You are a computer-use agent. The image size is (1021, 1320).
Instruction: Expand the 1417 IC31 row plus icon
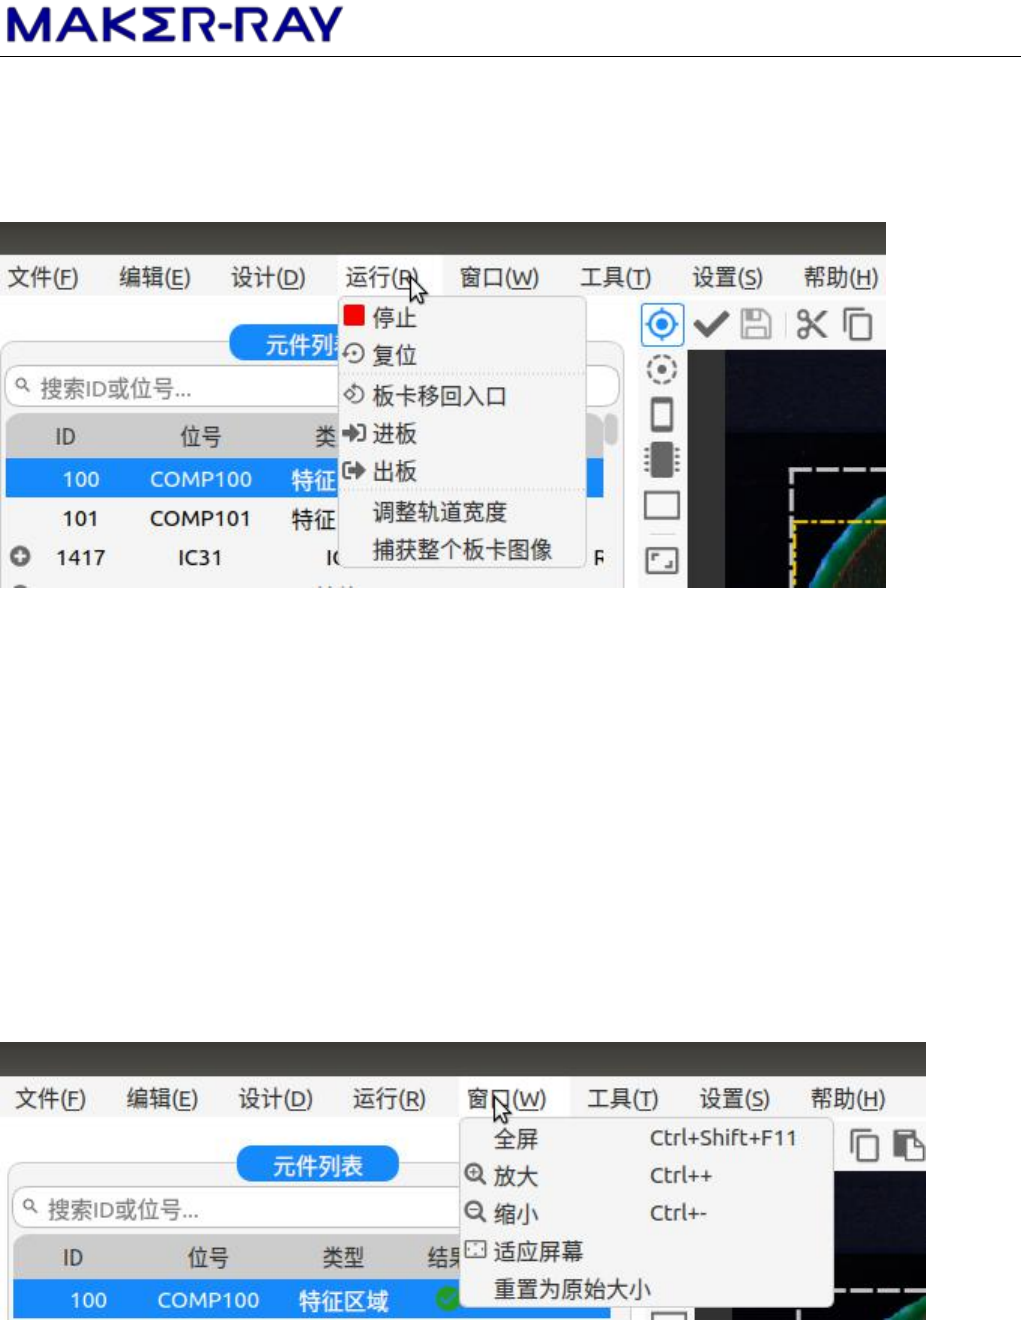pos(20,556)
